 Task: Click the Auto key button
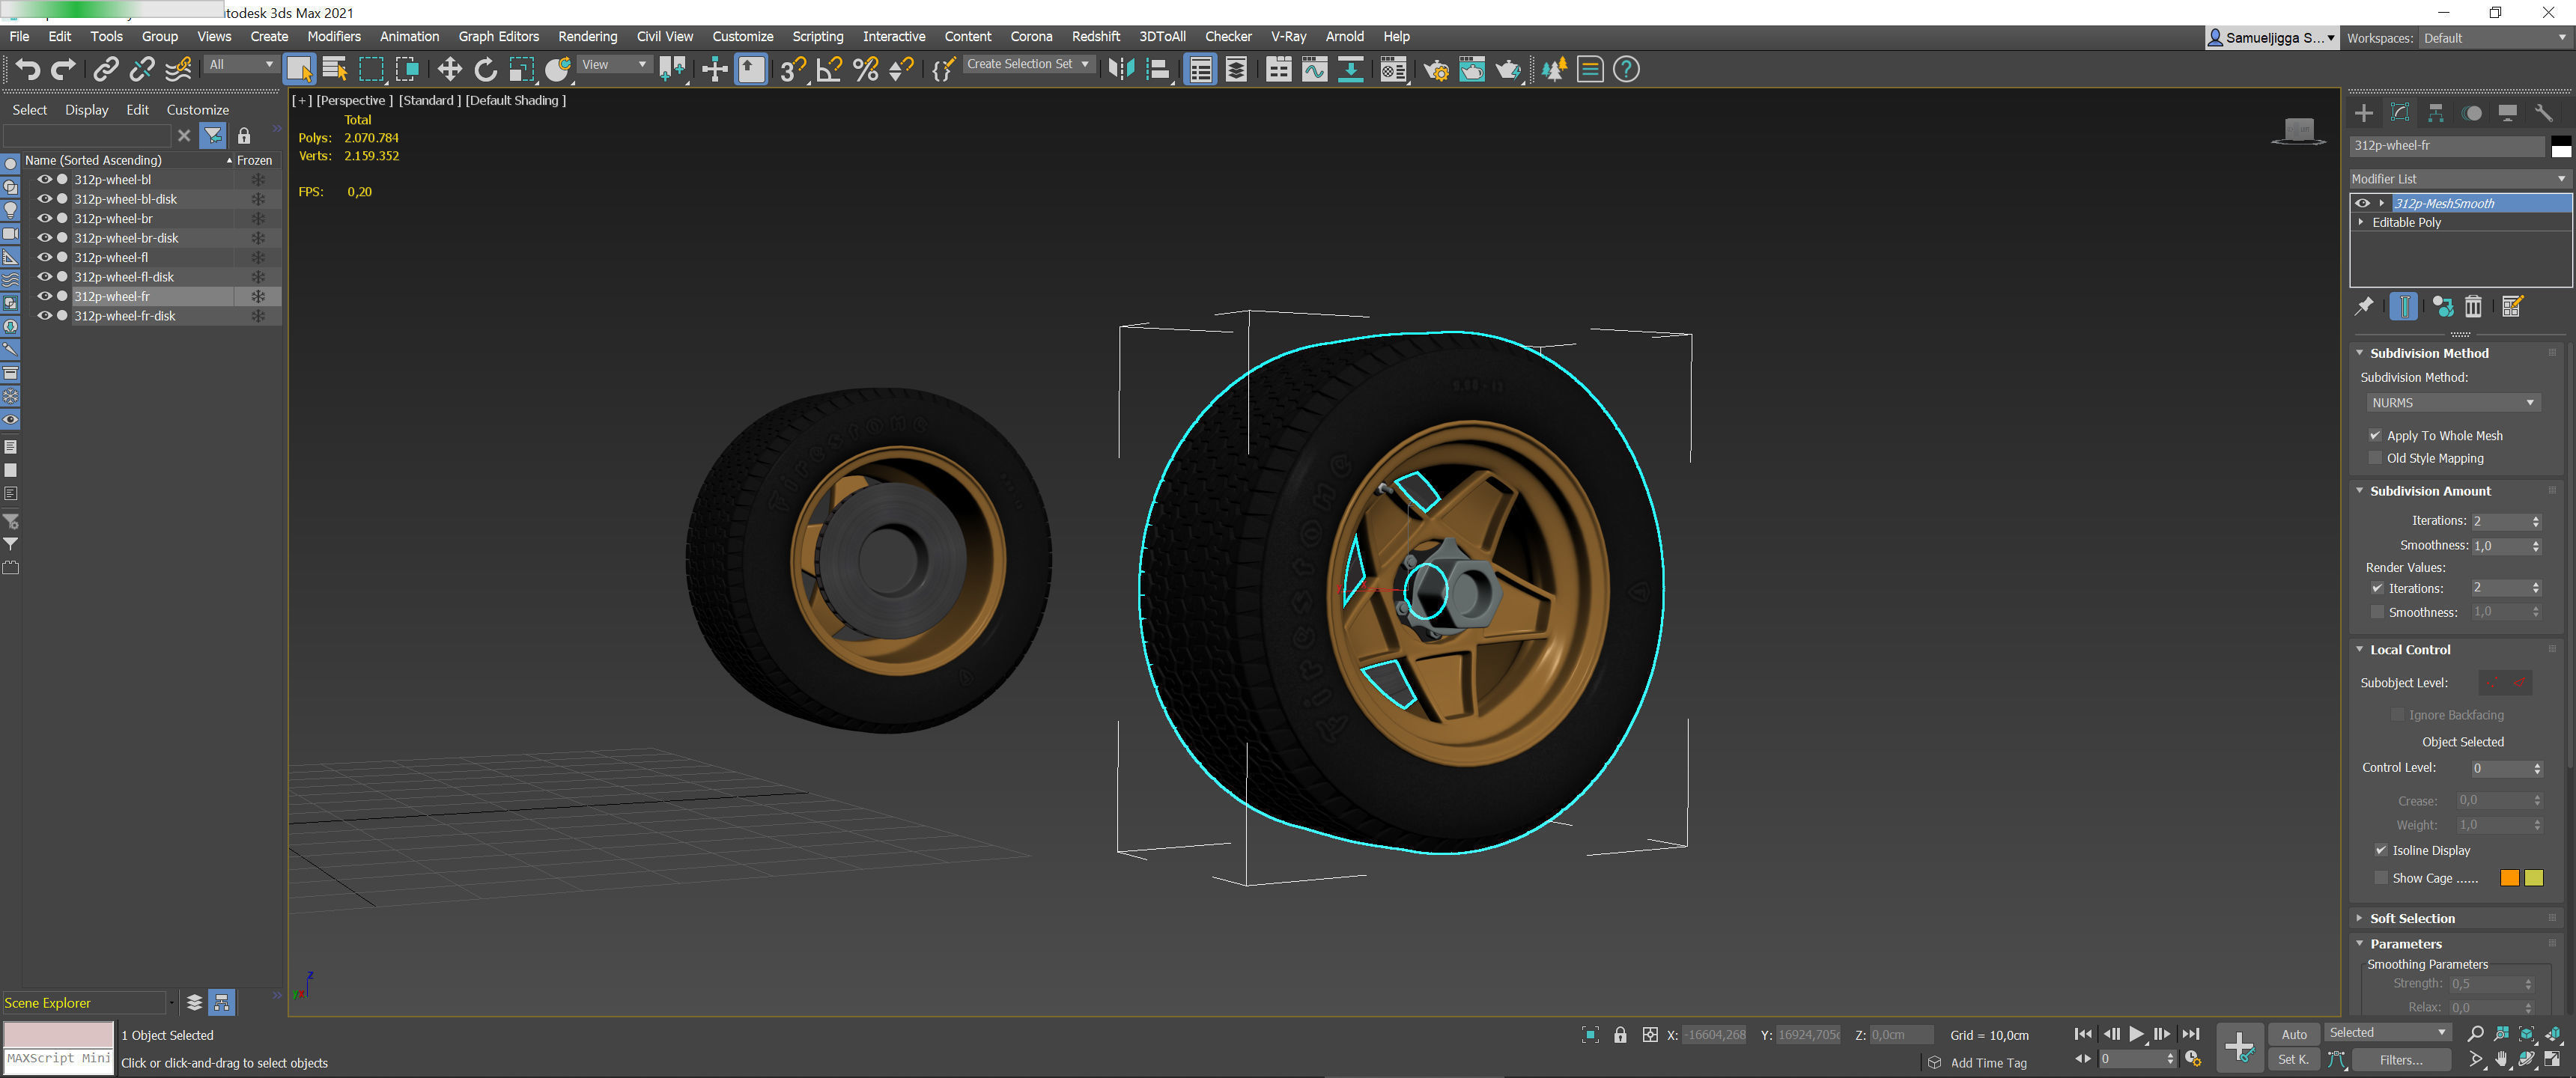tap(2293, 1034)
